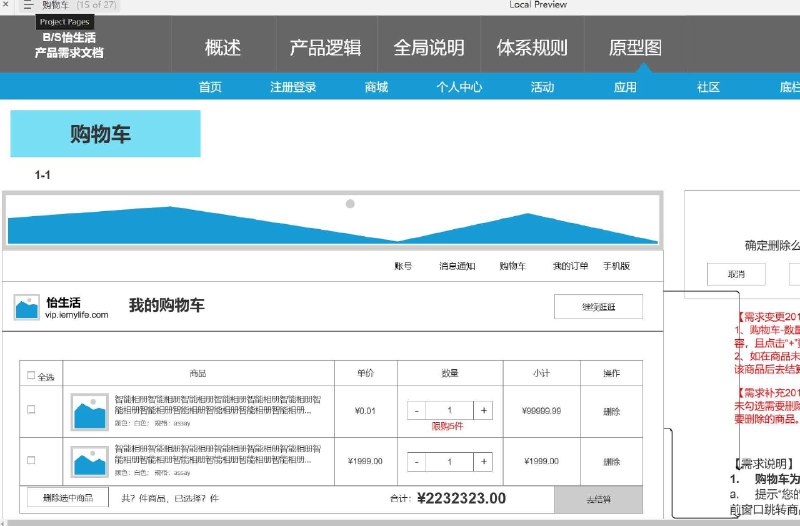Increase quantity of the ¥0.01 item
This screenshot has height=526, width=800.
point(483,411)
